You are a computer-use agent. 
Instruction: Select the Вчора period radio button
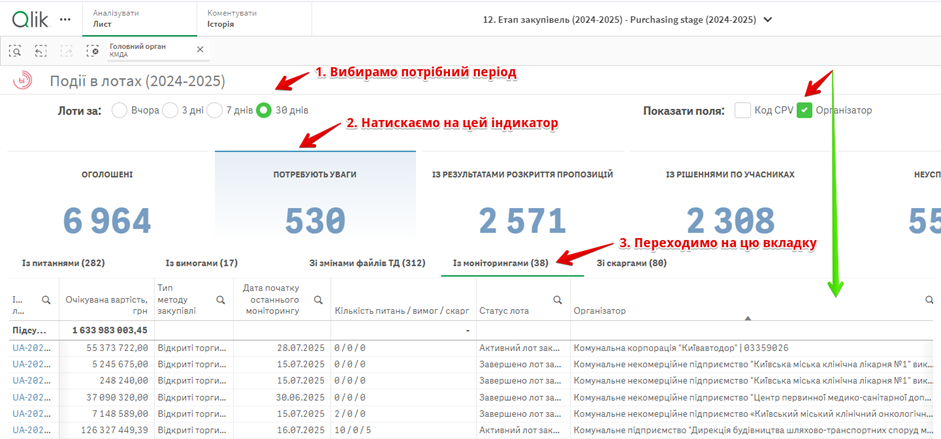119,110
